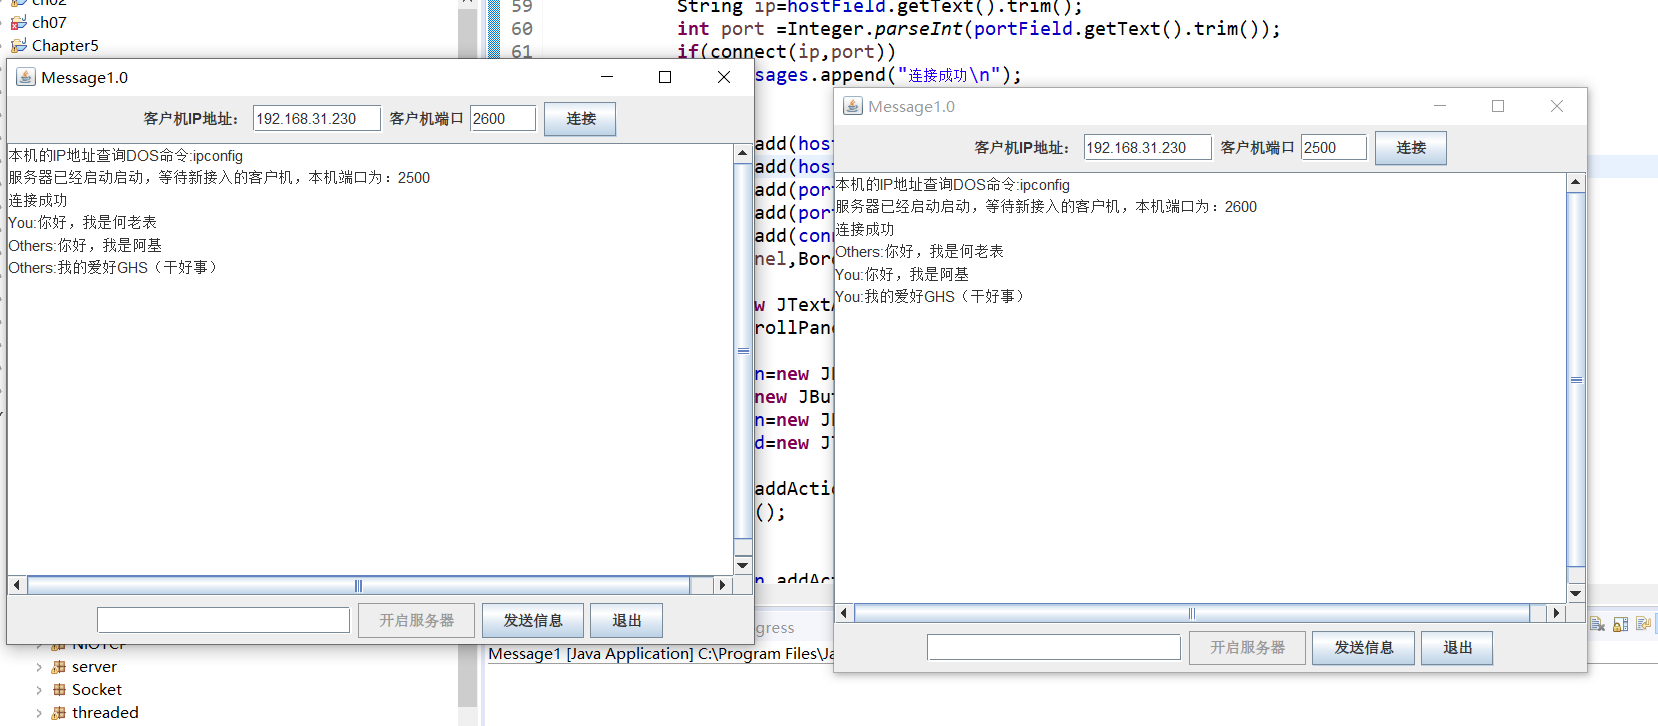Click code line 60 with Integer.parseInt

(x=978, y=29)
